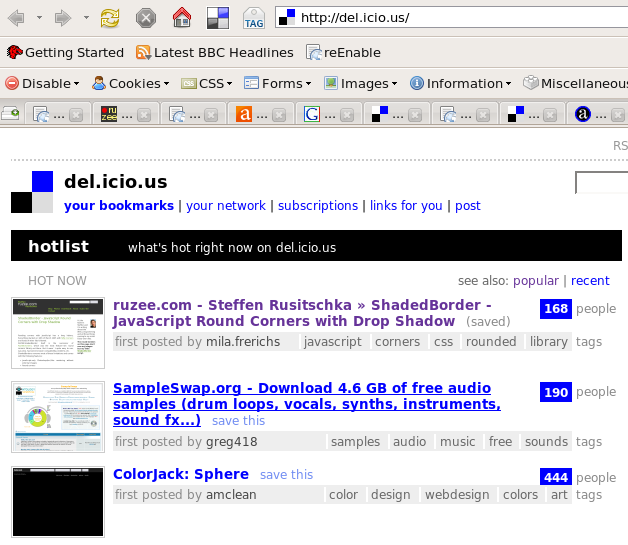
Task: Open the ruzee.com ShadedBorder bookmark title
Action: click(302, 313)
